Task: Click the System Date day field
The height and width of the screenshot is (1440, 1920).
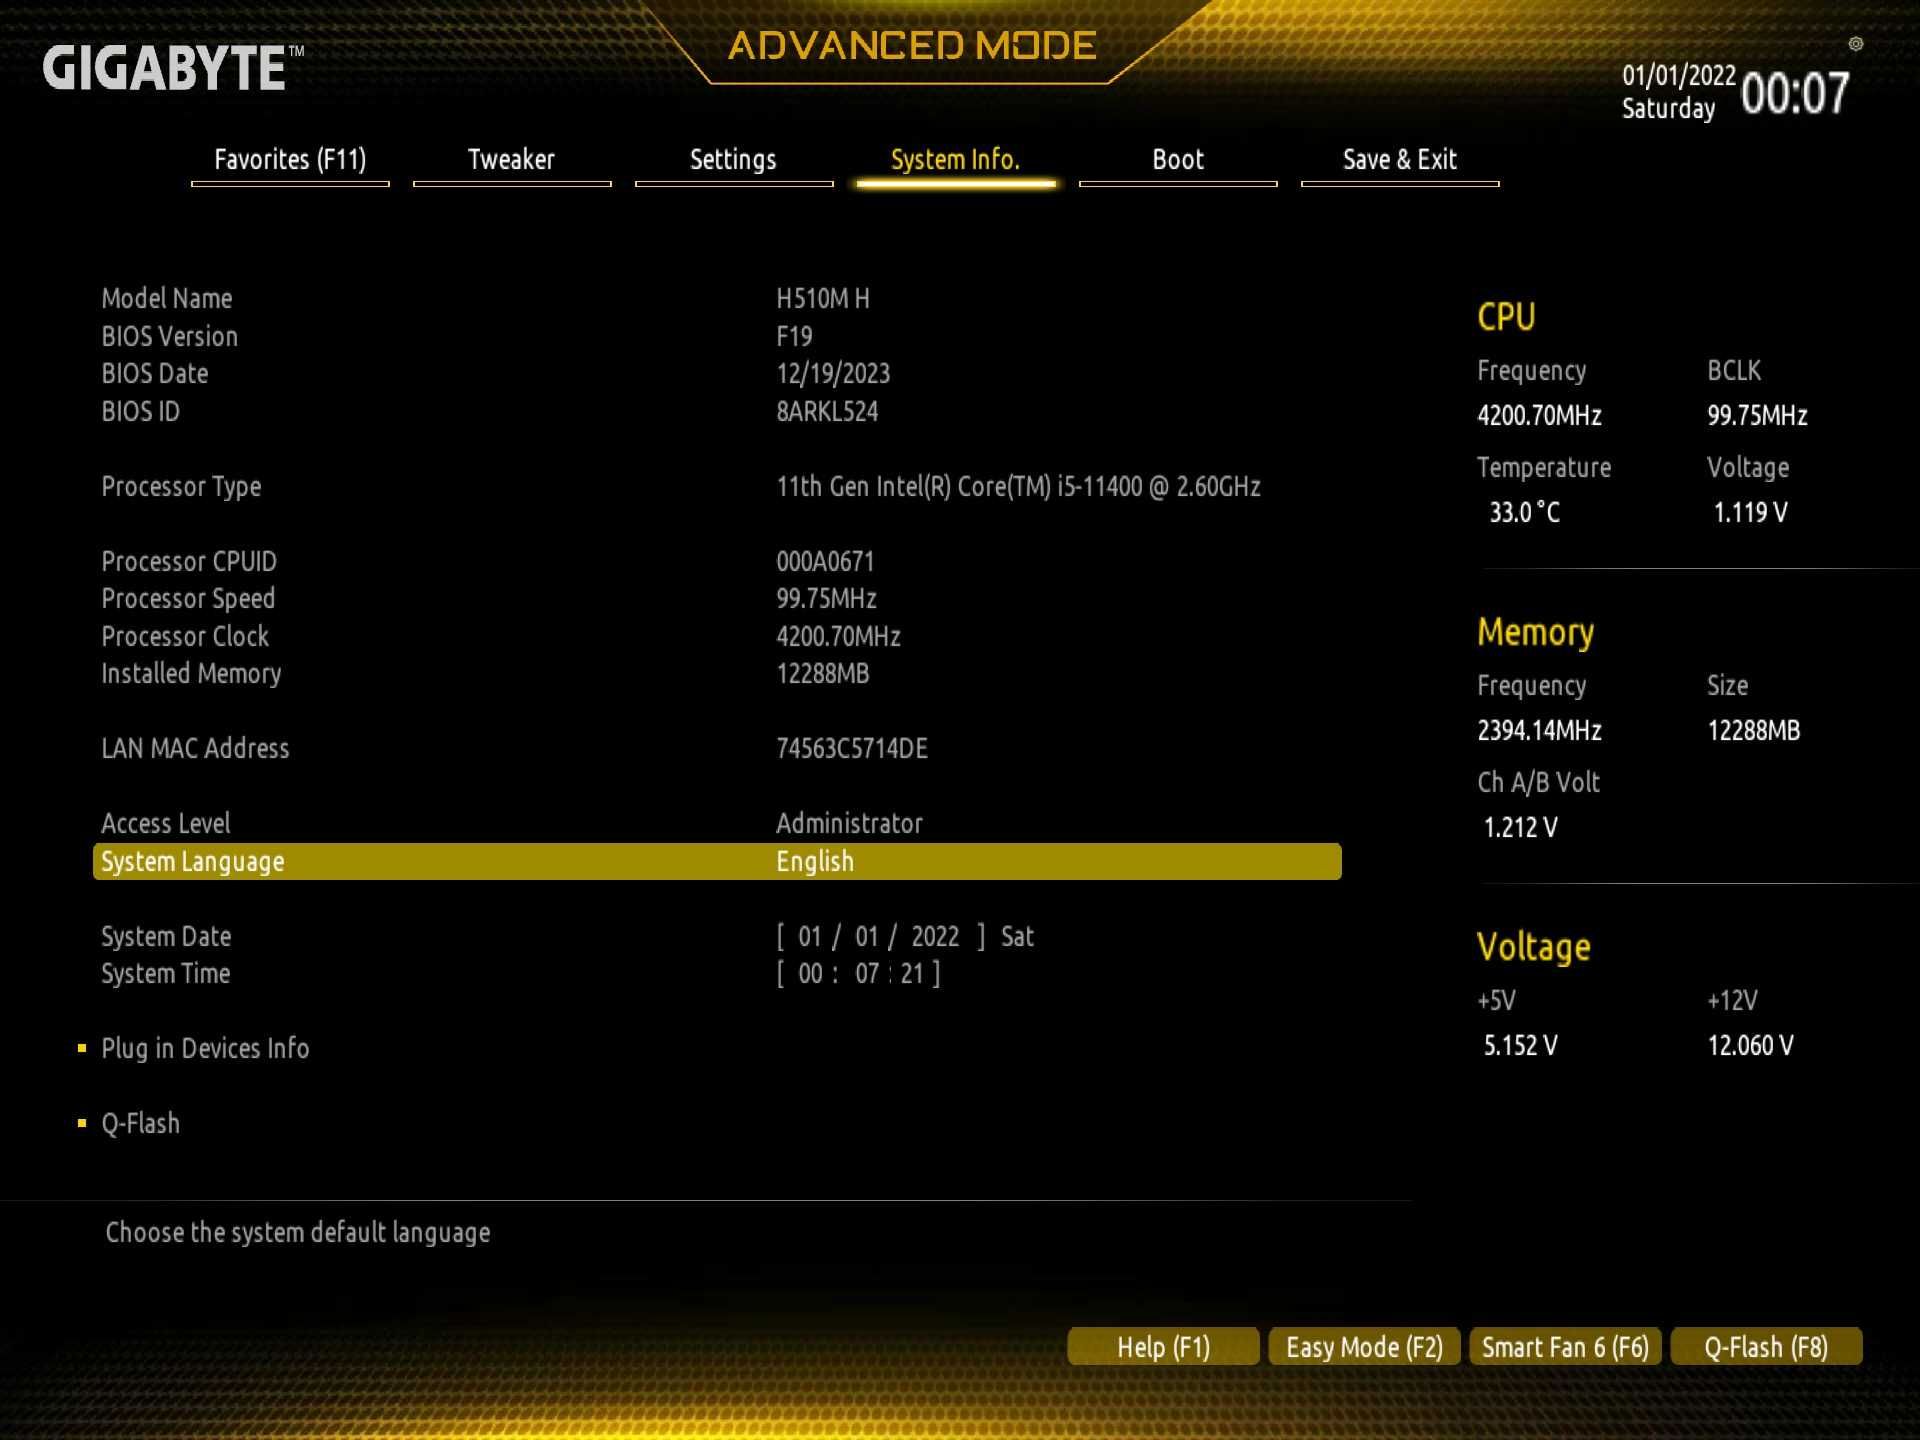Action: 866,937
